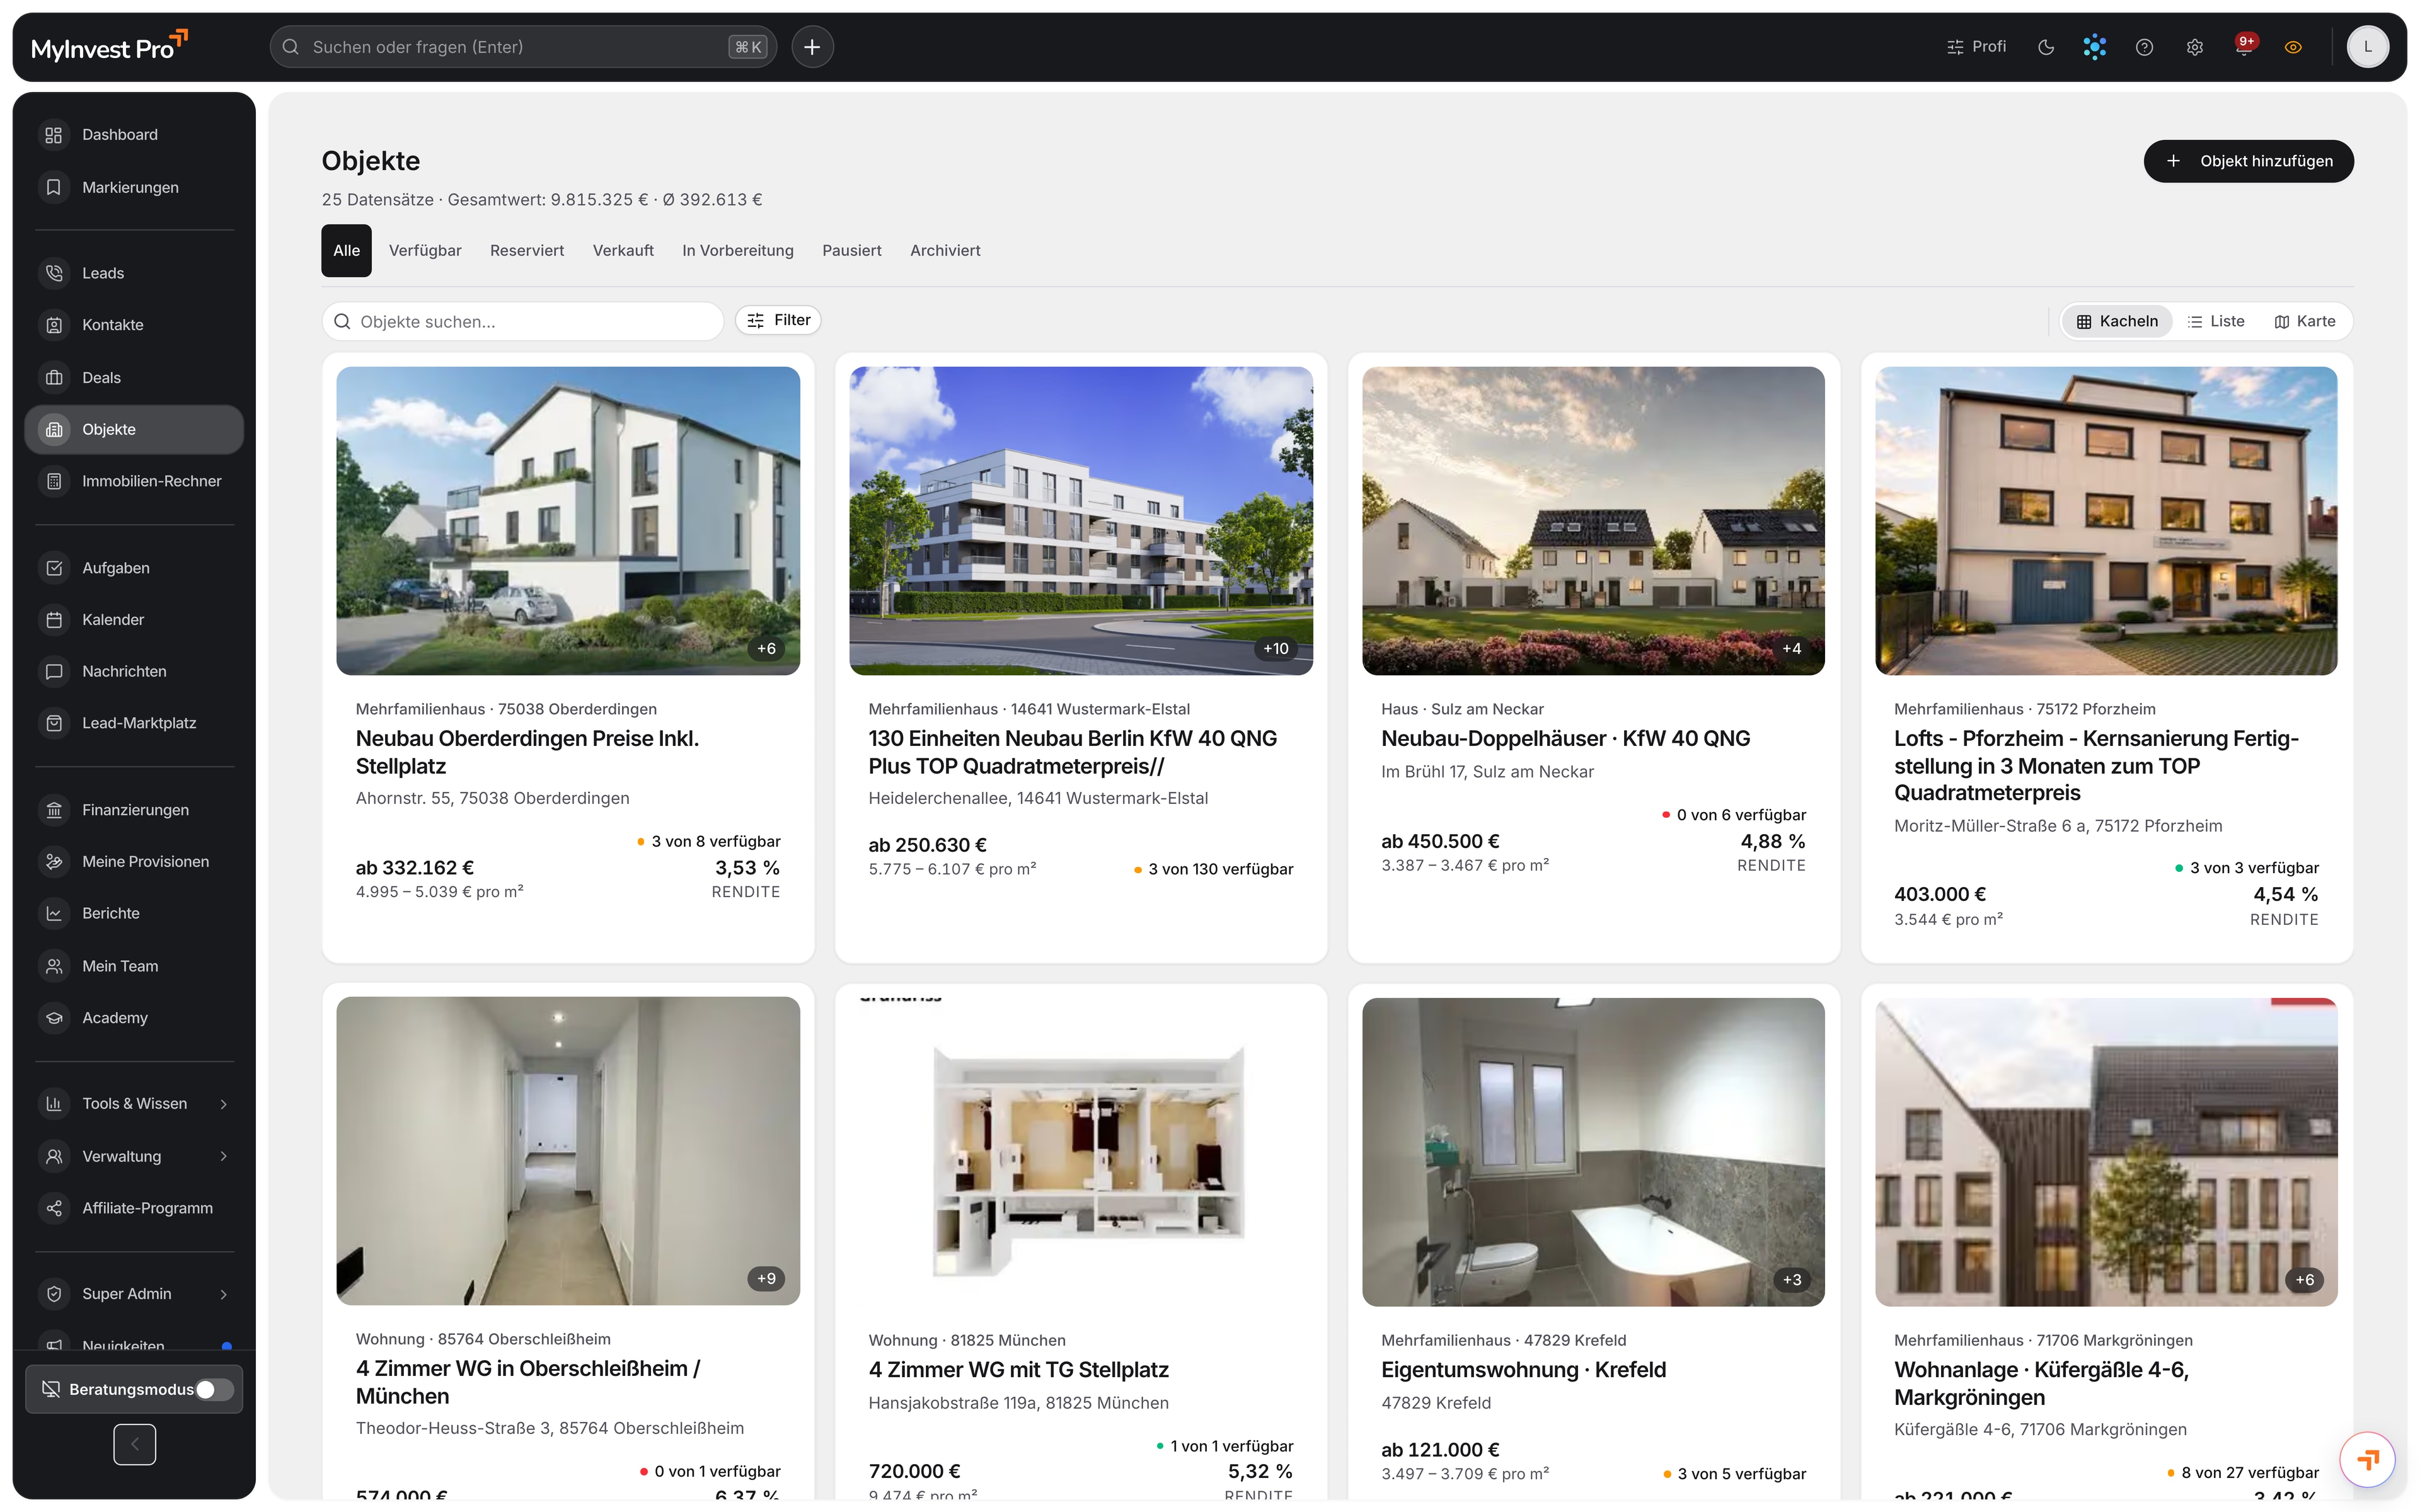Image resolution: width=2420 pixels, height=1512 pixels.
Task: Open Berichte chart icon
Action: click(54, 913)
